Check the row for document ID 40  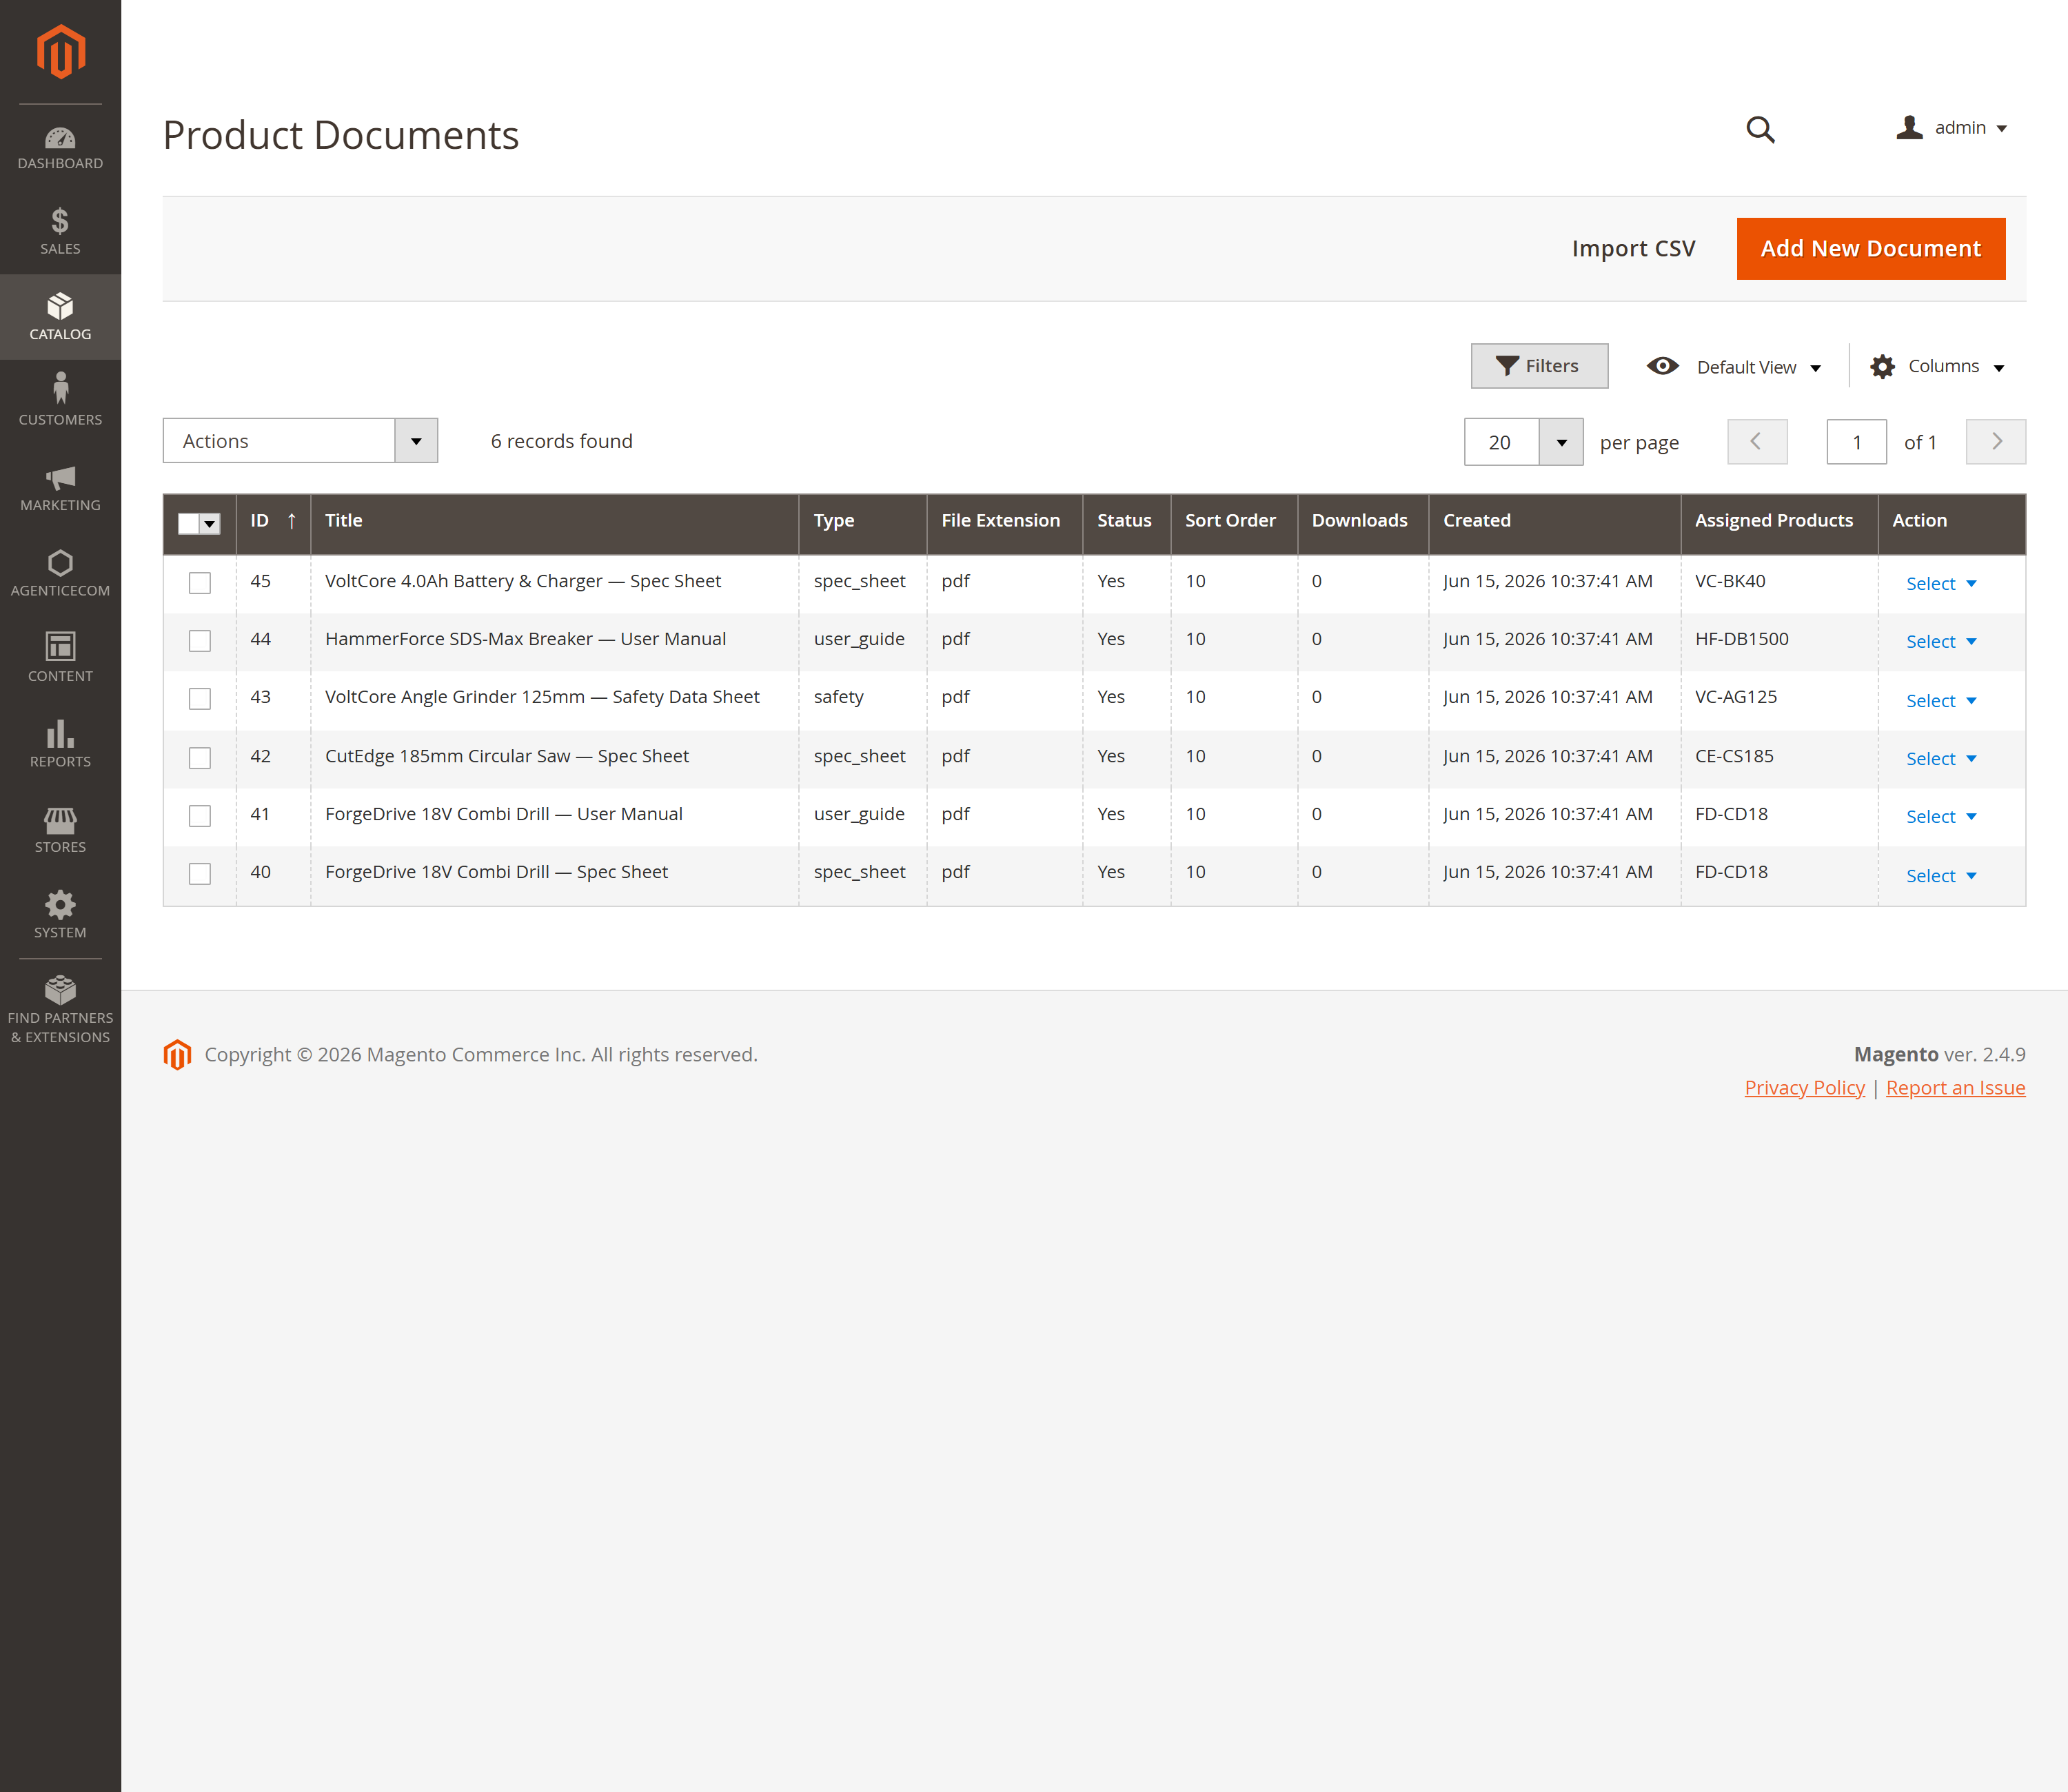200,874
